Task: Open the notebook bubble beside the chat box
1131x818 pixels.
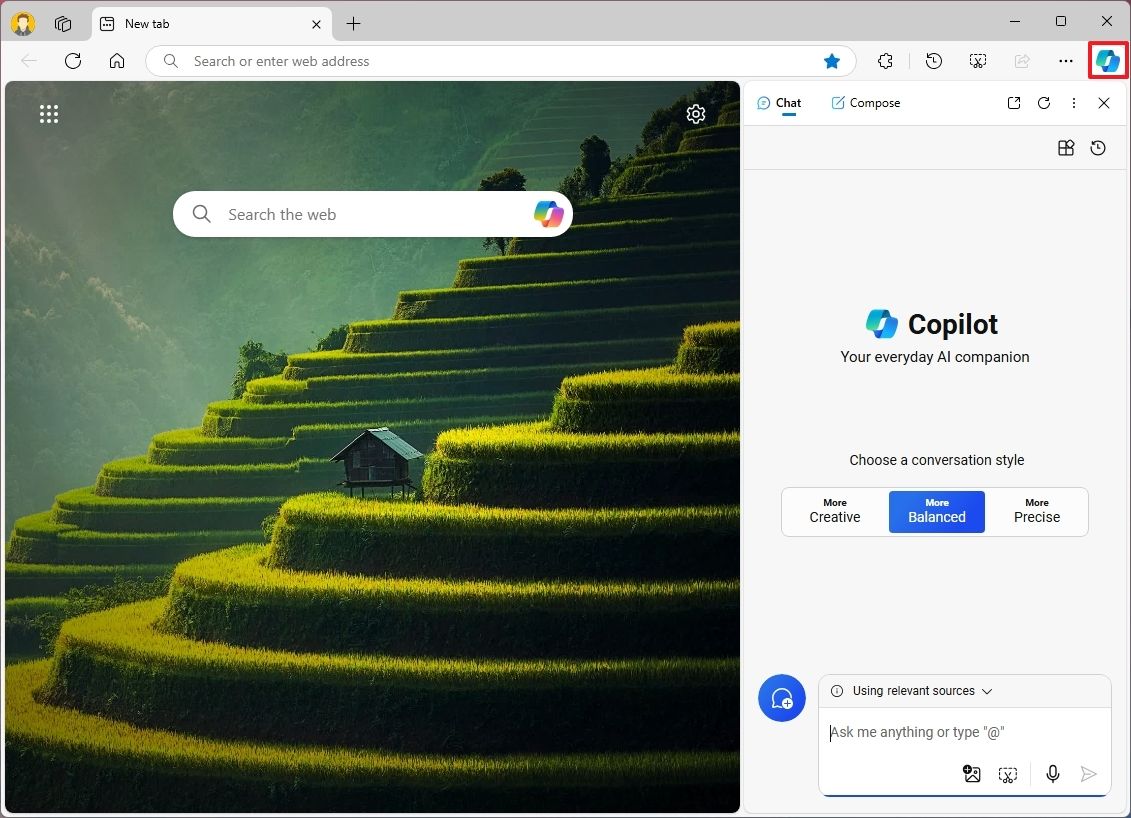Action: tap(781, 698)
